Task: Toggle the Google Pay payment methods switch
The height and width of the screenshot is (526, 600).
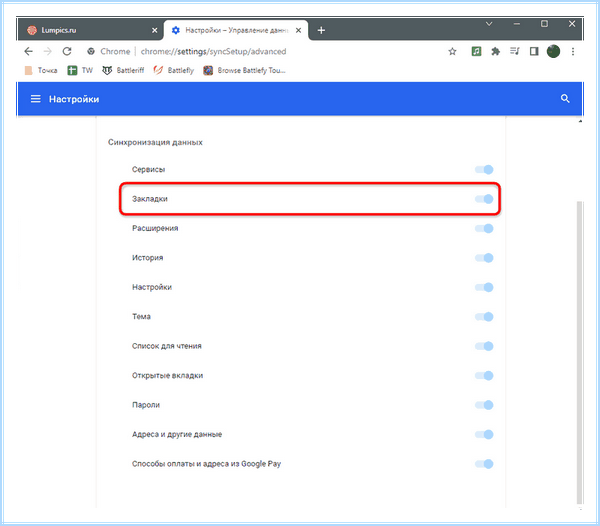Action: (484, 464)
